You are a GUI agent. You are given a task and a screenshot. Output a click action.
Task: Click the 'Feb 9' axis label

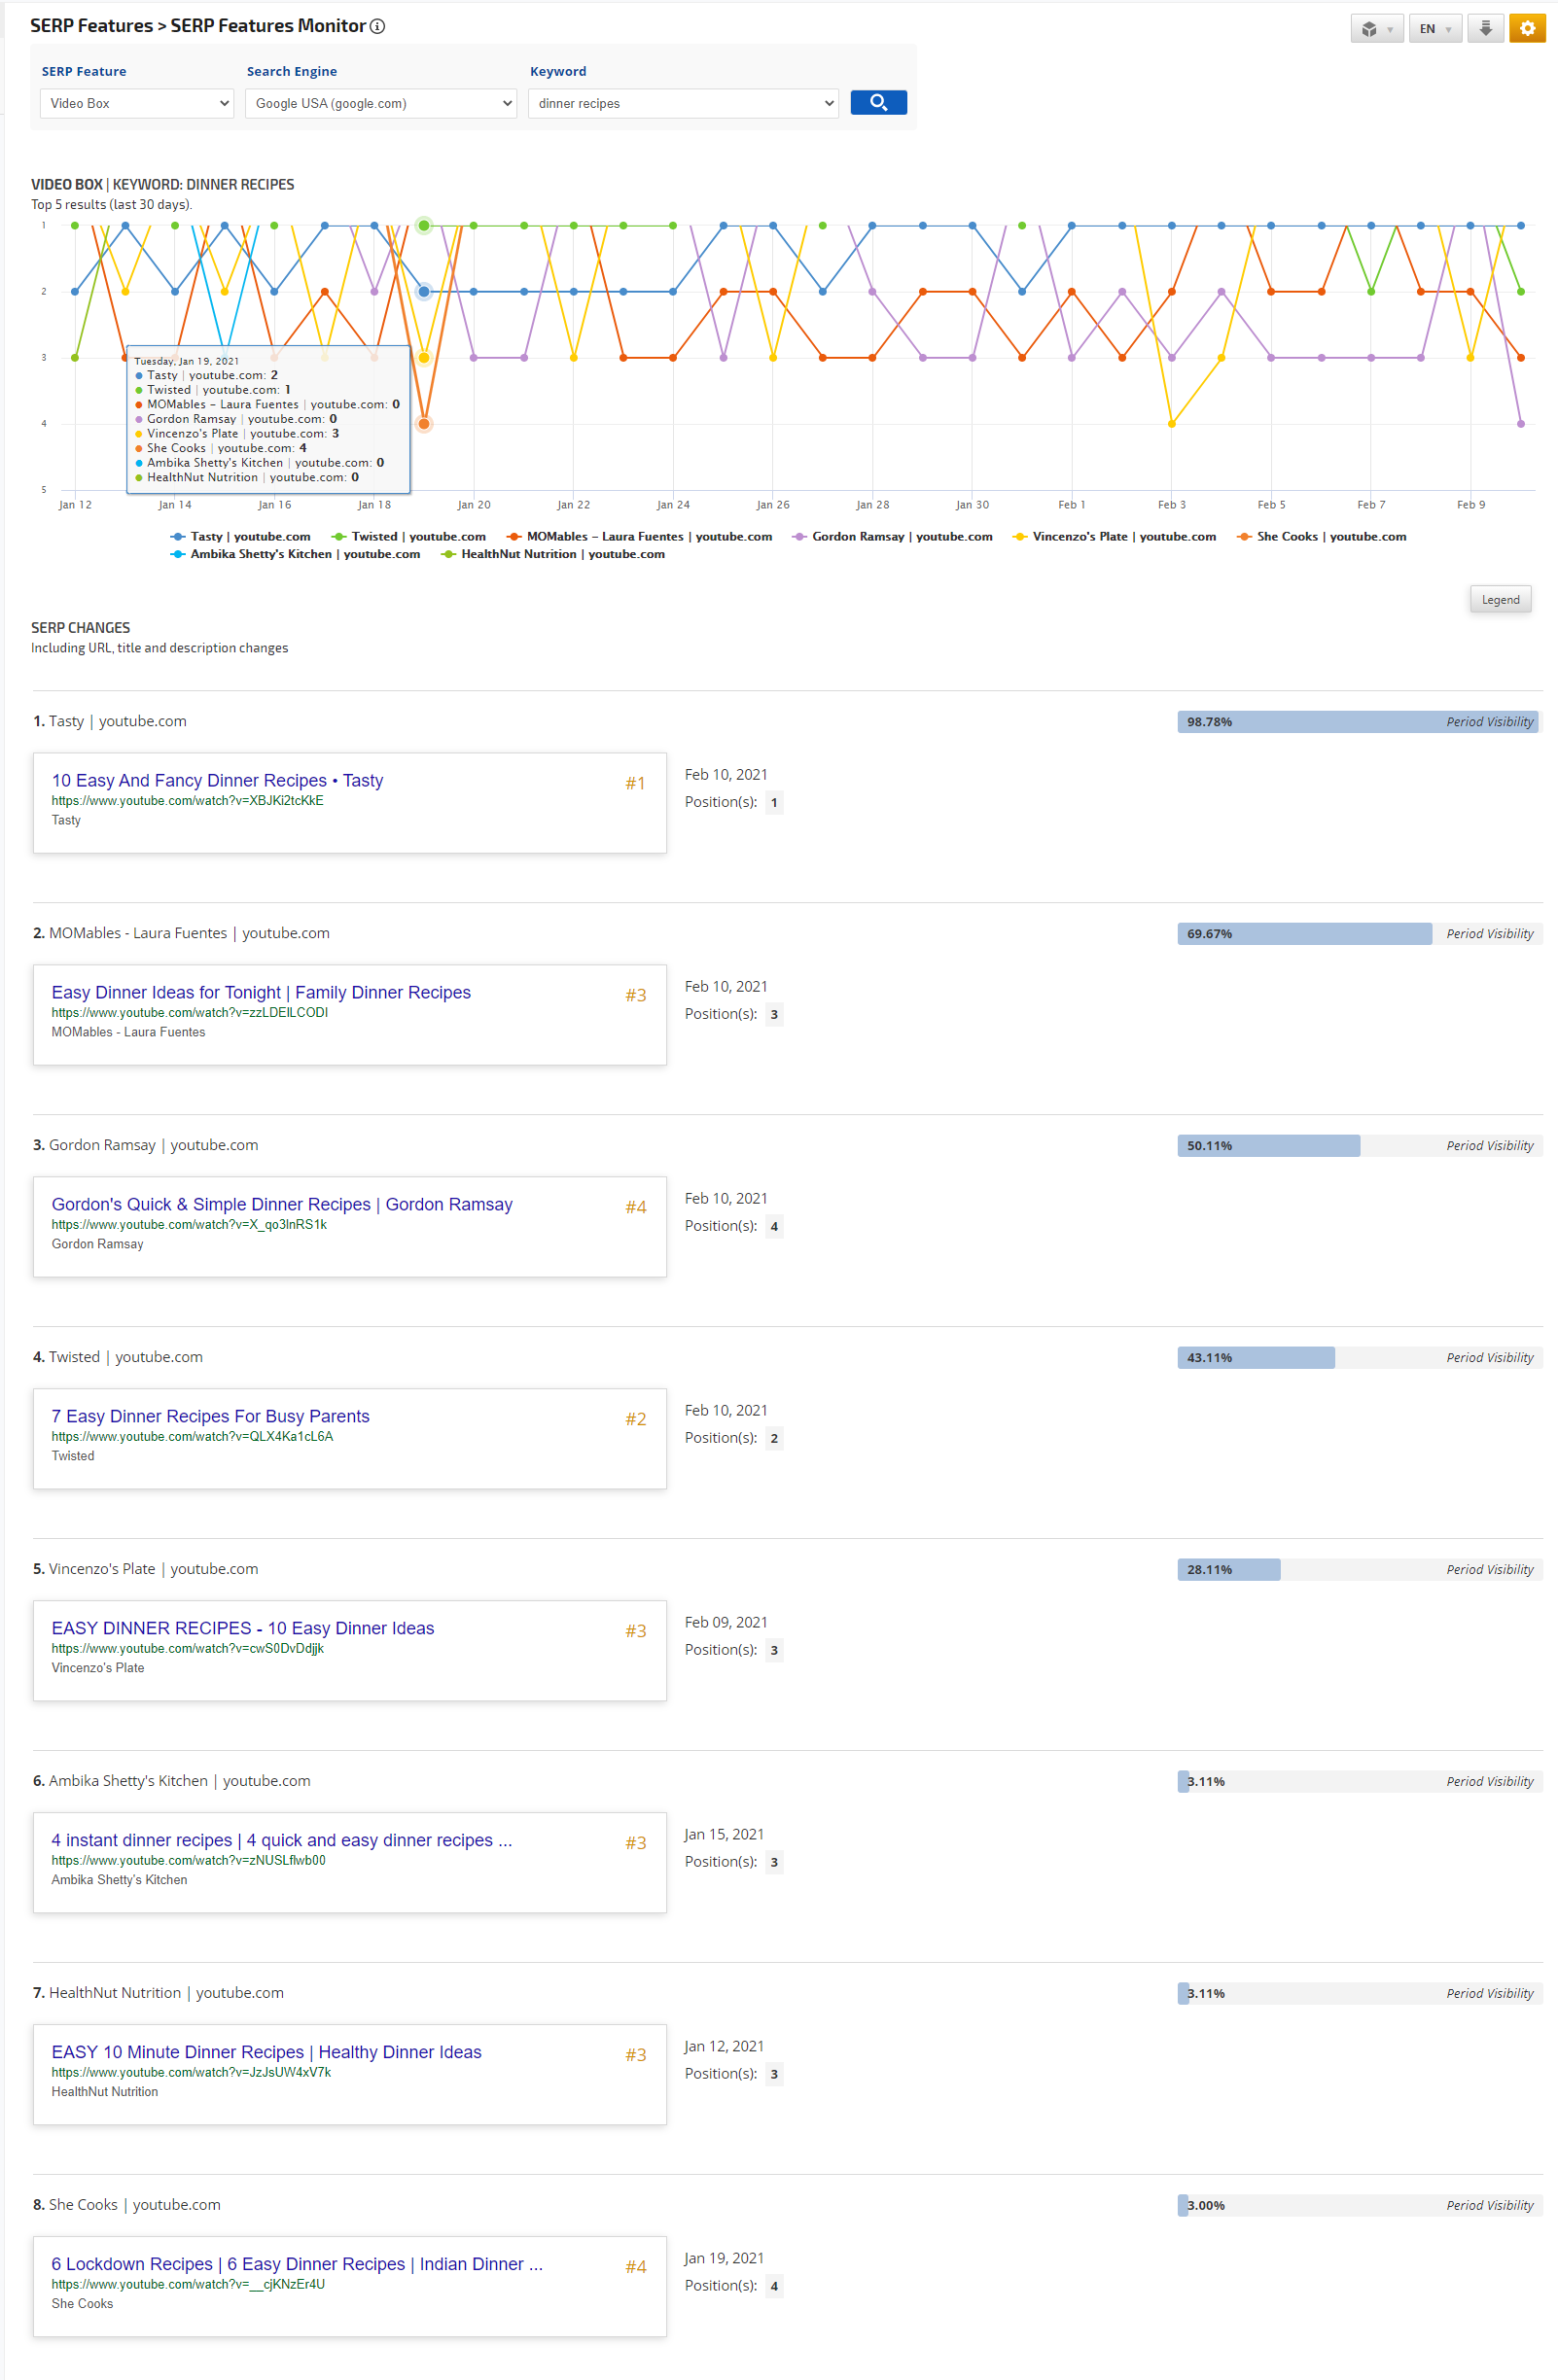tap(1471, 505)
